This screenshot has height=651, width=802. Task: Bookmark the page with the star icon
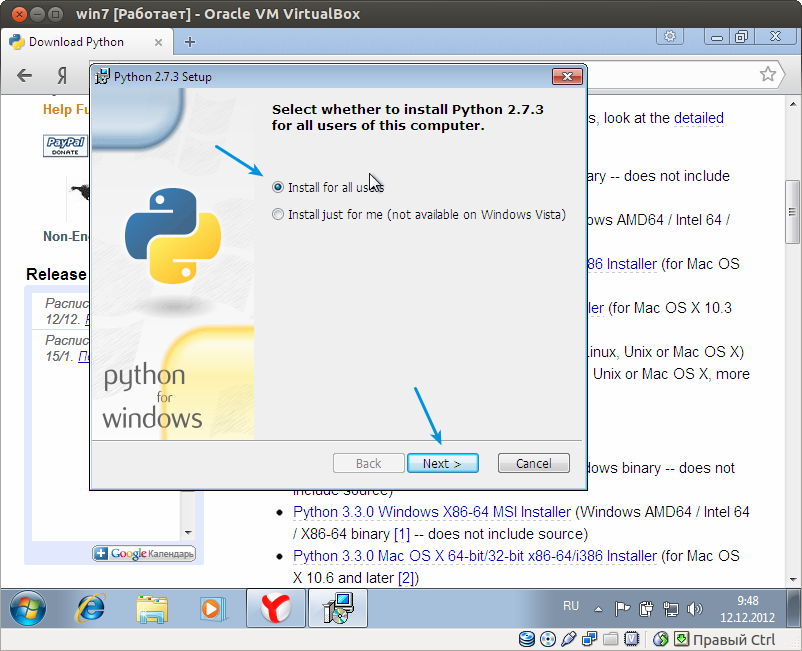pyautogui.click(x=768, y=75)
